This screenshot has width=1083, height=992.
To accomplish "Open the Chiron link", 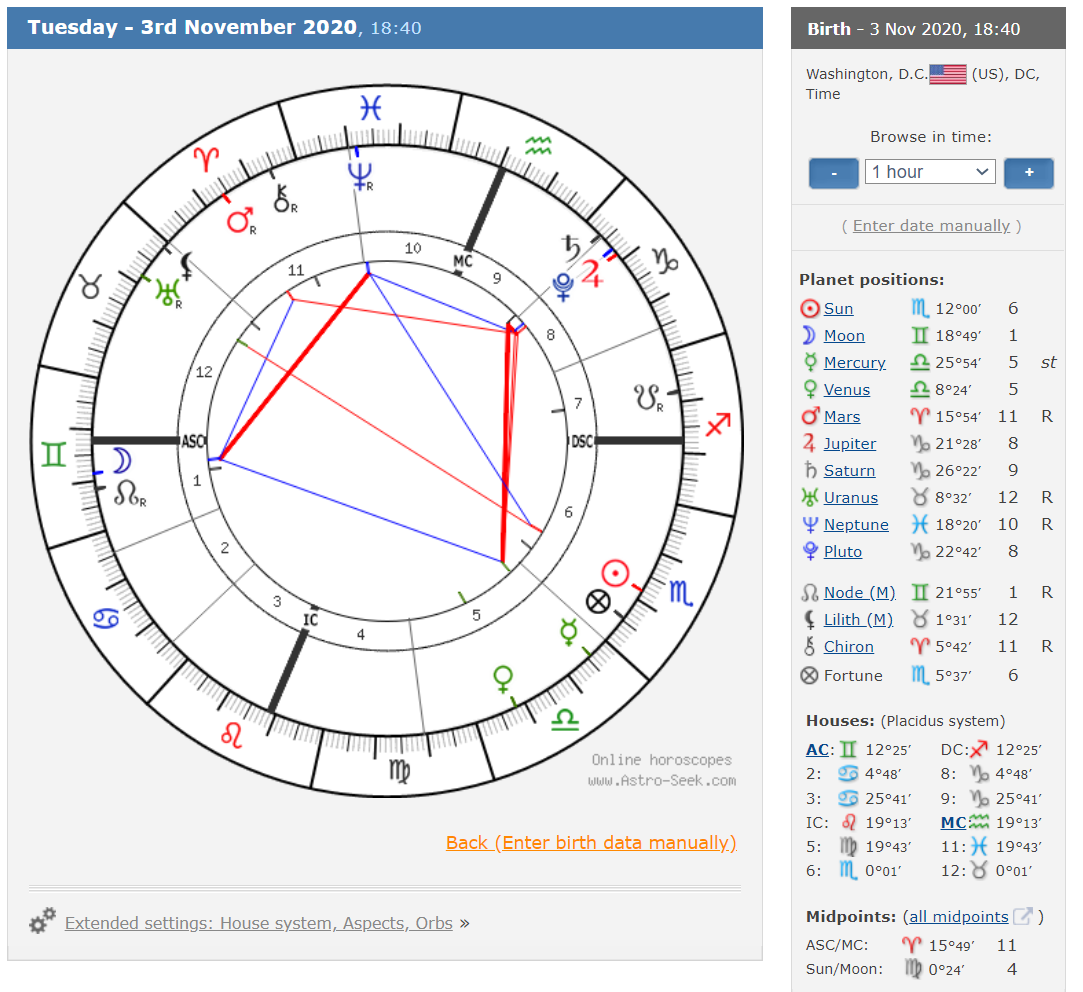I will [x=849, y=647].
